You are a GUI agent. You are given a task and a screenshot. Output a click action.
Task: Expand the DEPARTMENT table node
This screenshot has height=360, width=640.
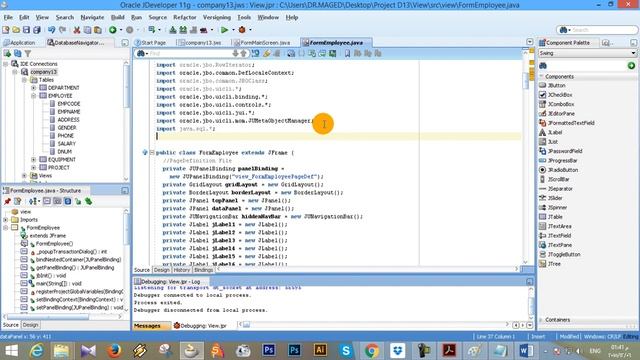(34, 88)
